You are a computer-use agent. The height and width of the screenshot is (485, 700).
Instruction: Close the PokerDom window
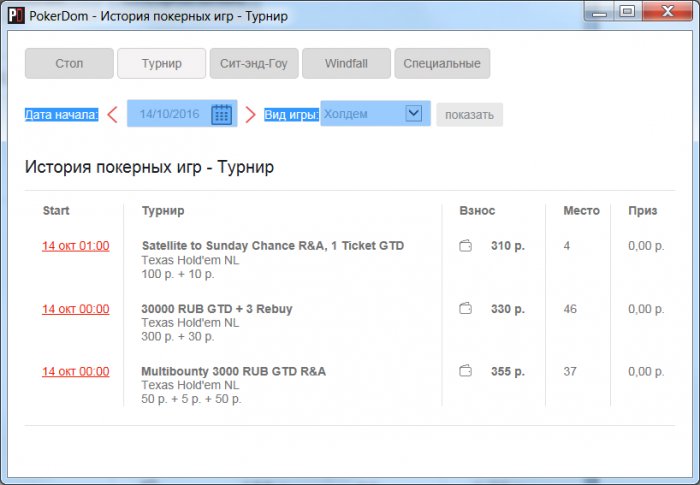click(x=667, y=11)
